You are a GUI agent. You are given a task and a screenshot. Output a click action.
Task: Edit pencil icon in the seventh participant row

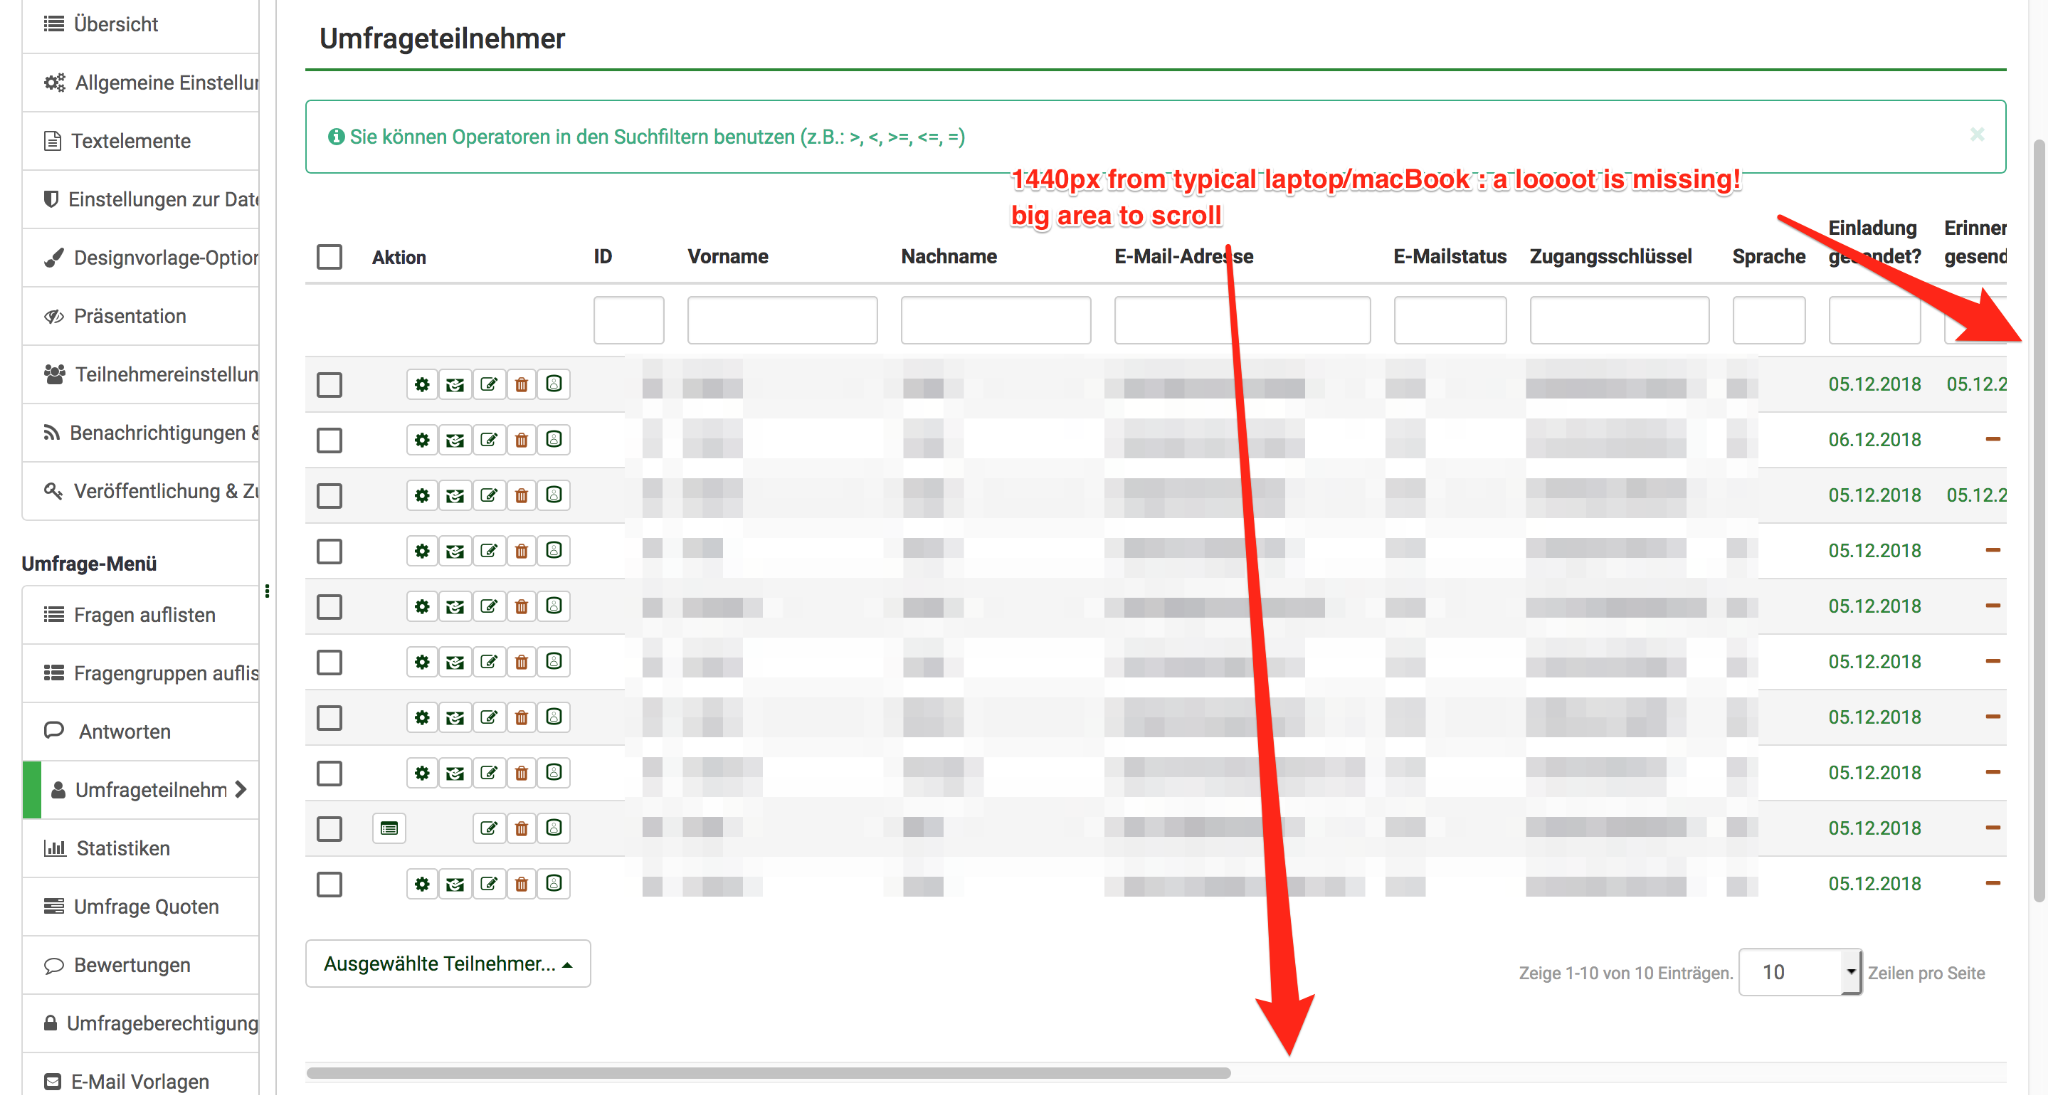pos(488,717)
